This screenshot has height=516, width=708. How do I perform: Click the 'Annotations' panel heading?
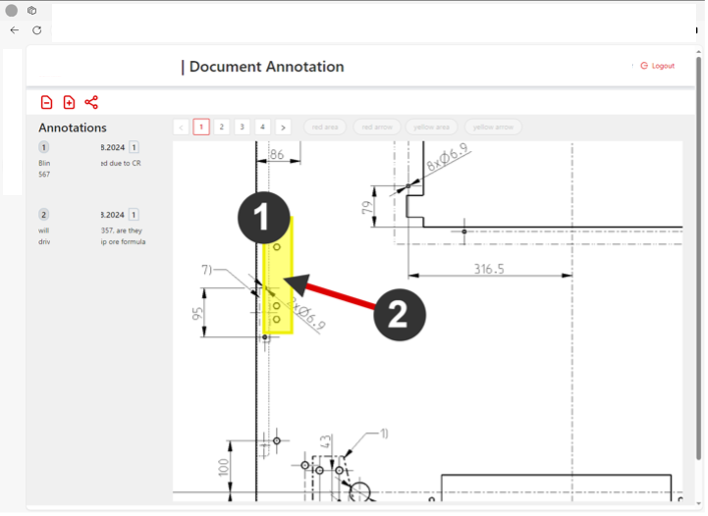point(72,128)
